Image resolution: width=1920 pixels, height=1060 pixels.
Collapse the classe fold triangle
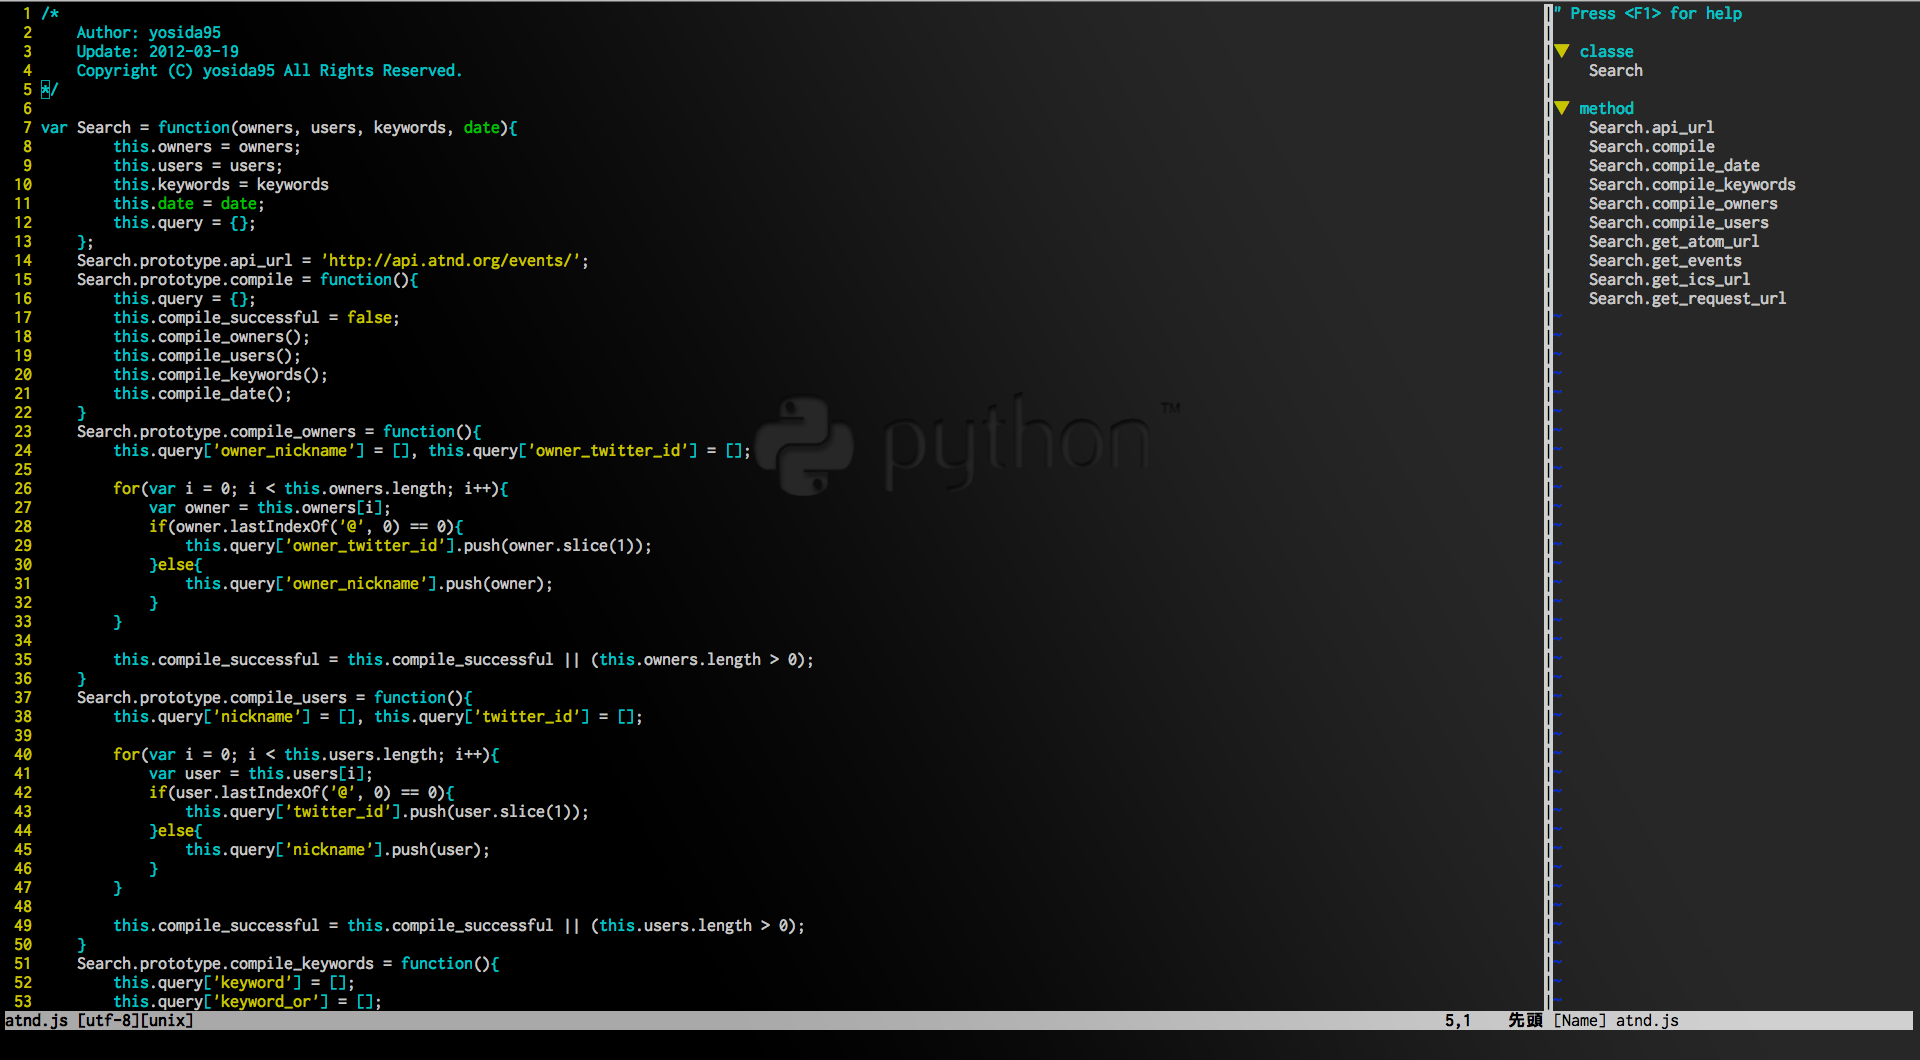pos(1562,51)
